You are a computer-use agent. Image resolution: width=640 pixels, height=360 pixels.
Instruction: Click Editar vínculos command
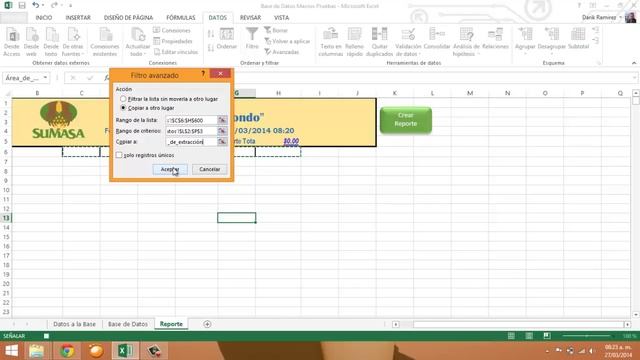176,52
